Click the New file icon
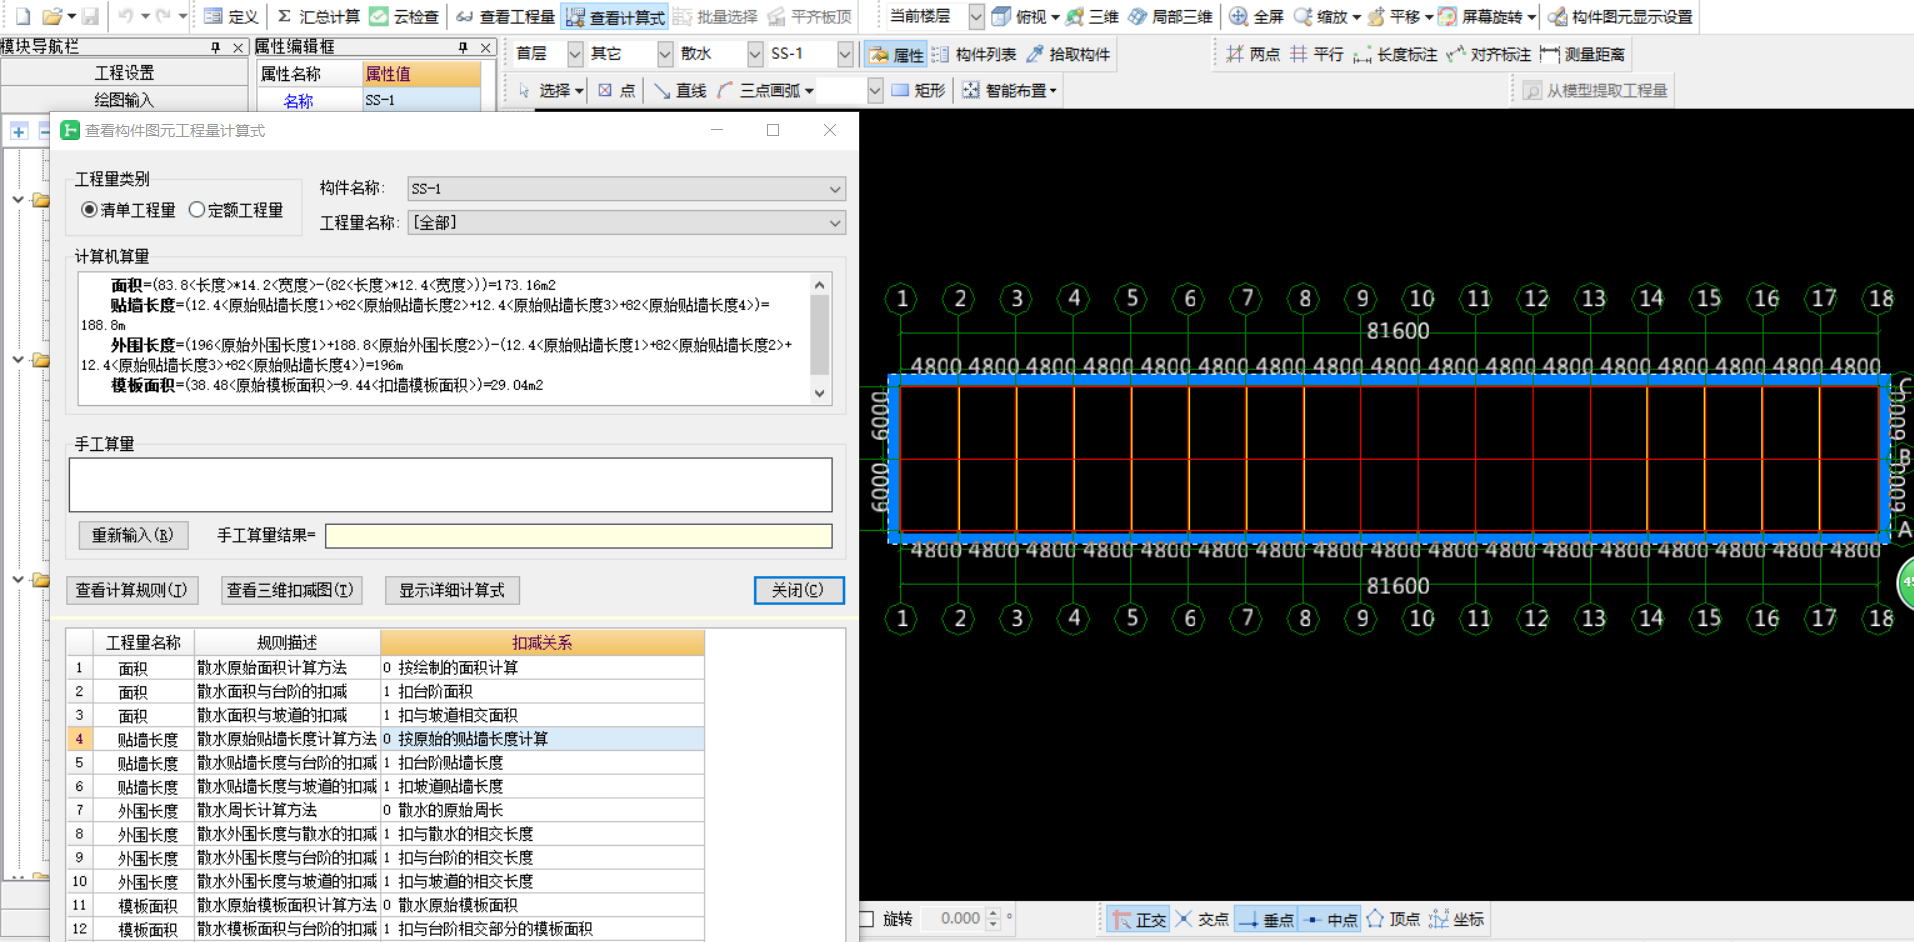 [23, 16]
